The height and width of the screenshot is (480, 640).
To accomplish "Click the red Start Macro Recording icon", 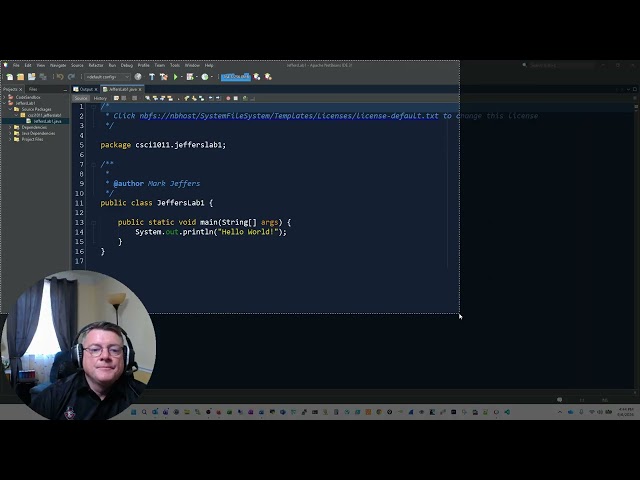I will point(228,98).
